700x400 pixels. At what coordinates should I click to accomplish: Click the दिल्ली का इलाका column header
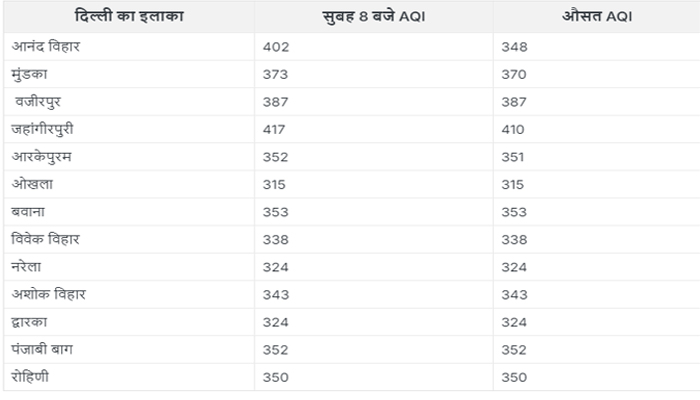pyautogui.click(x=127, y=16)
